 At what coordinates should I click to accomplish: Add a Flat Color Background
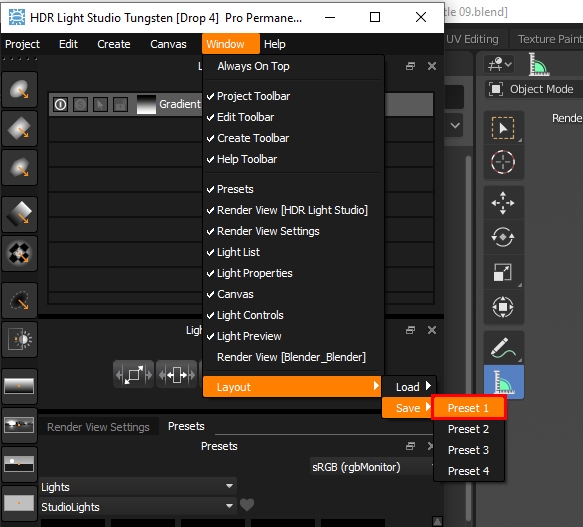point(19,504)
